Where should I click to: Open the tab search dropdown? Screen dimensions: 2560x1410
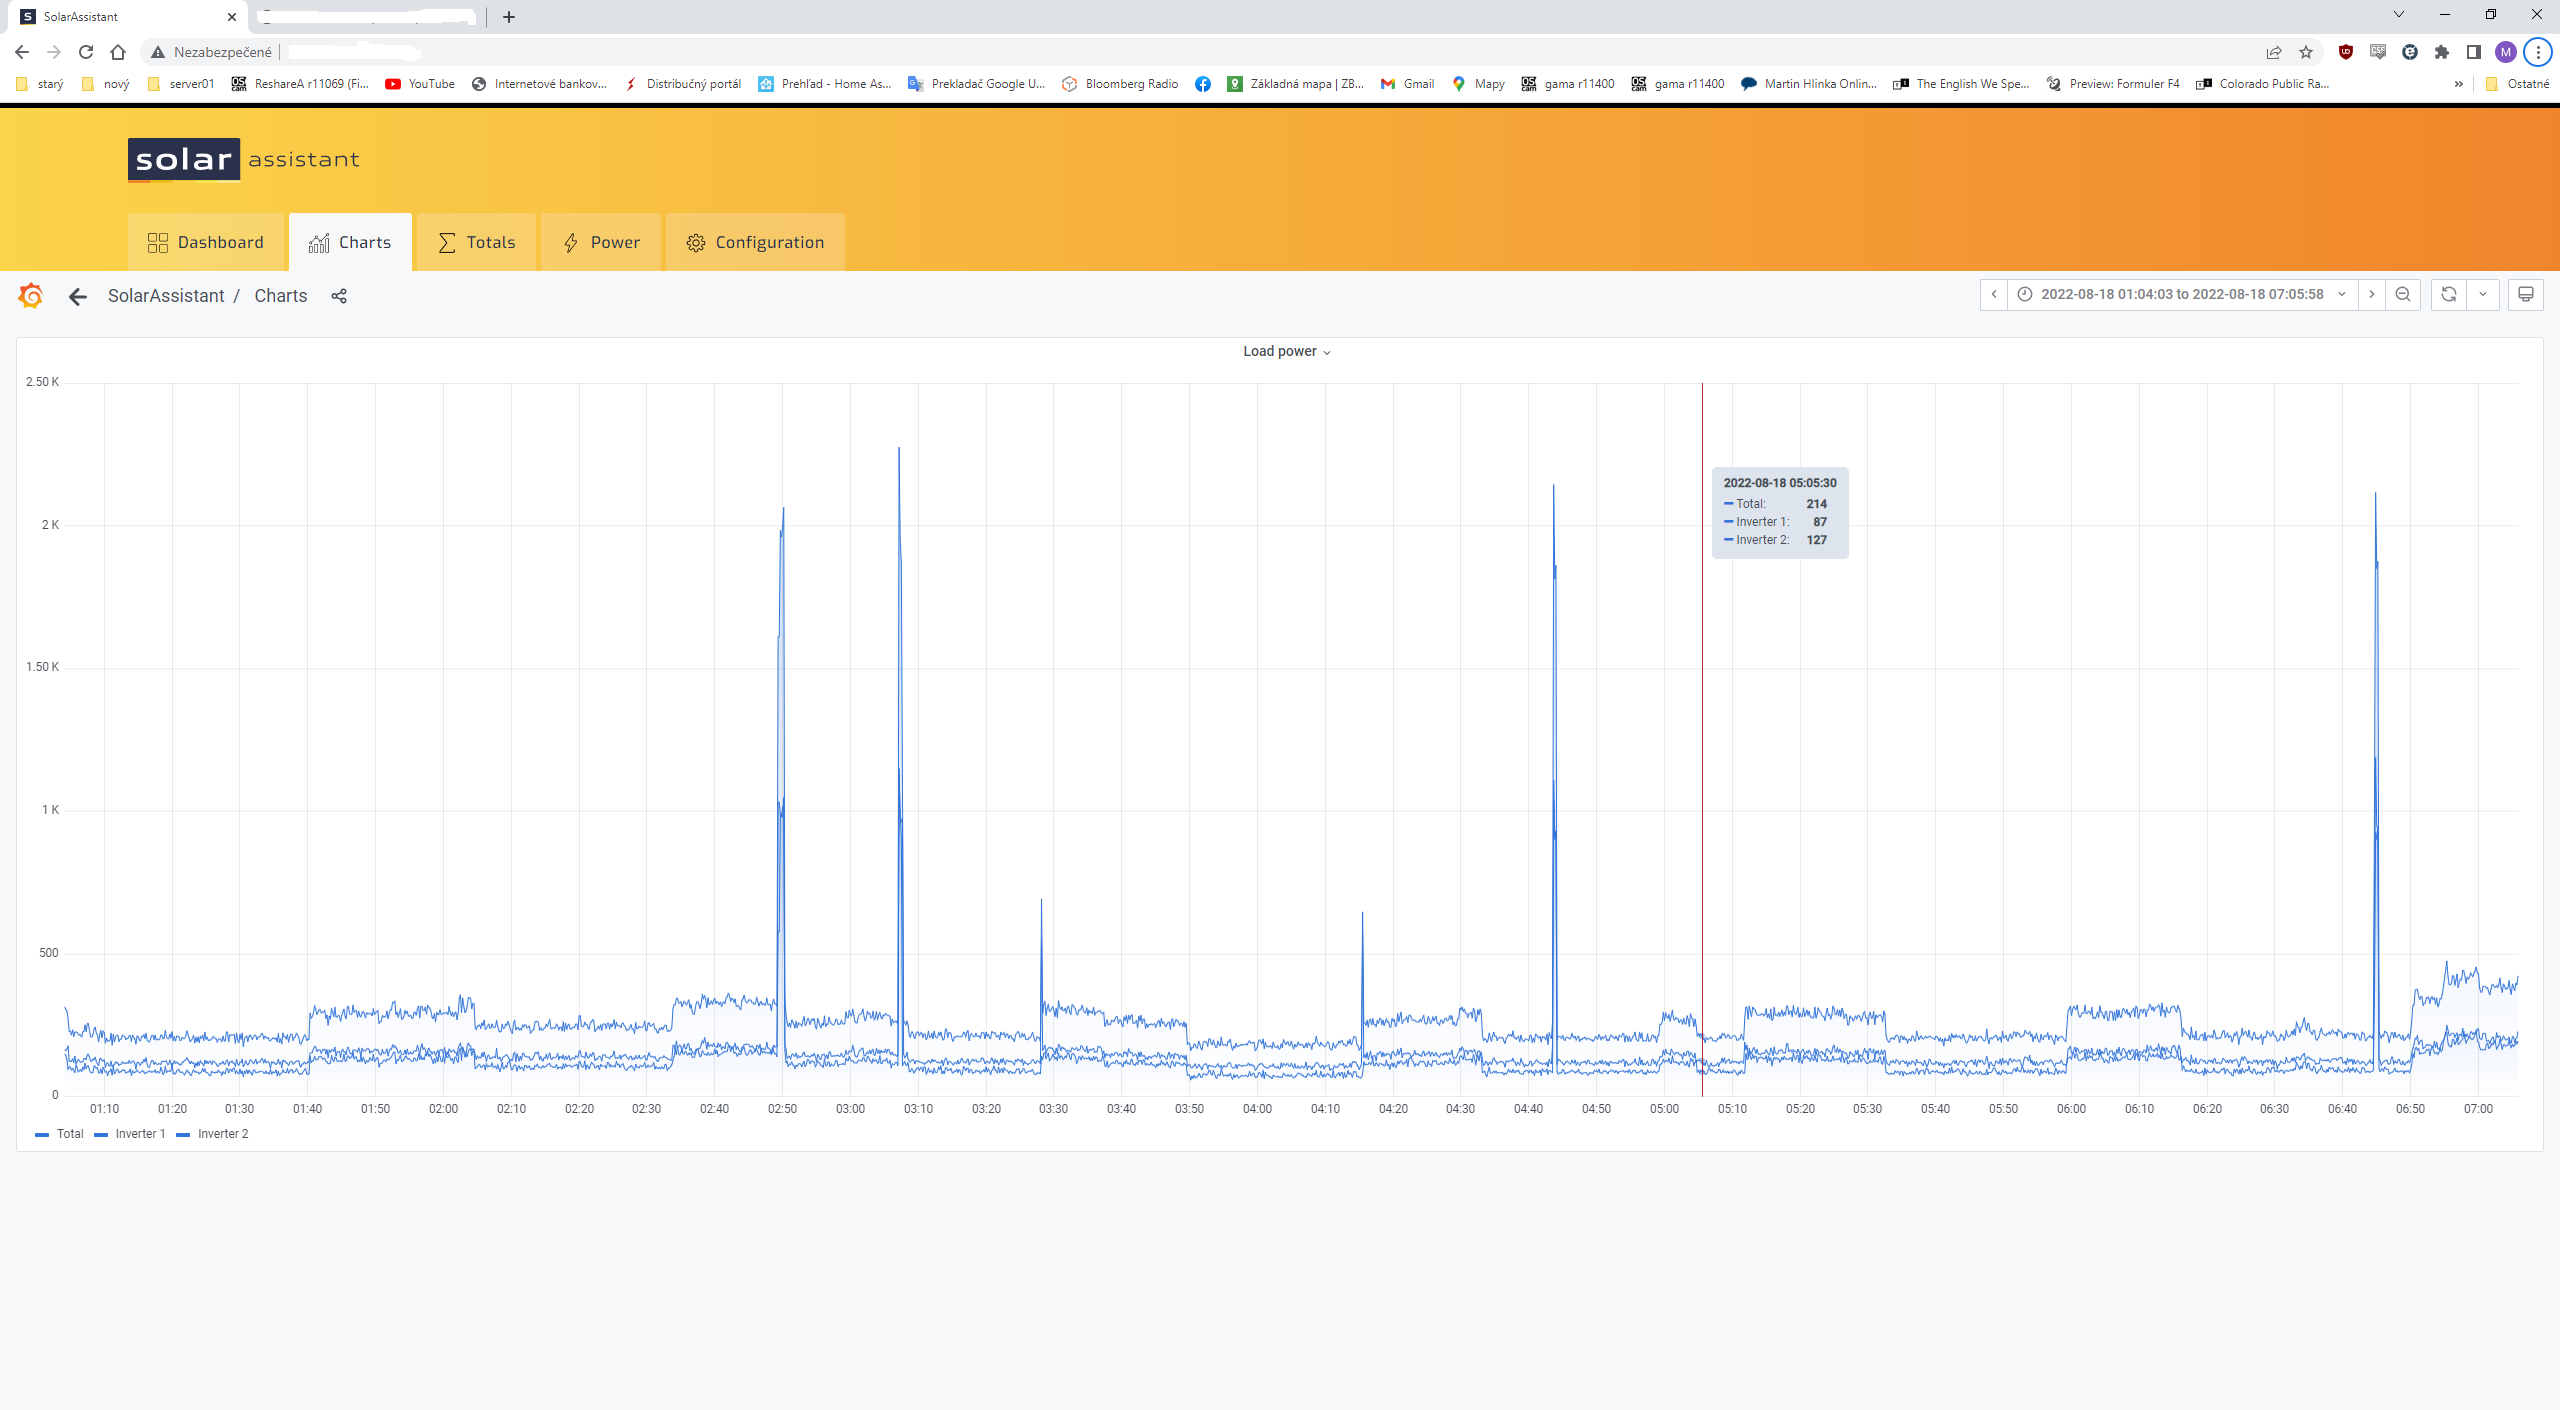tap(2398, 14)
